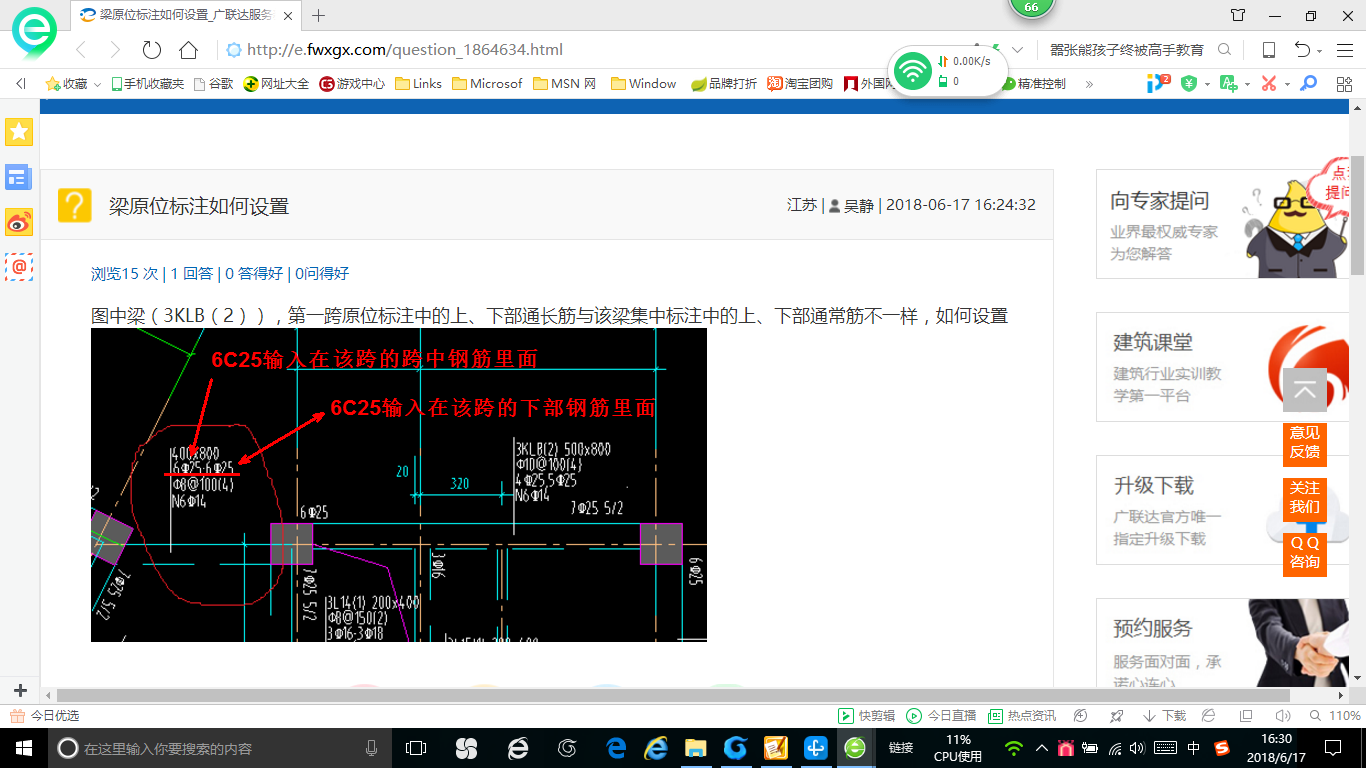Click the gray back-to-top arrow button
Screen dimensions: 1366x768
tap(1304, 390)
